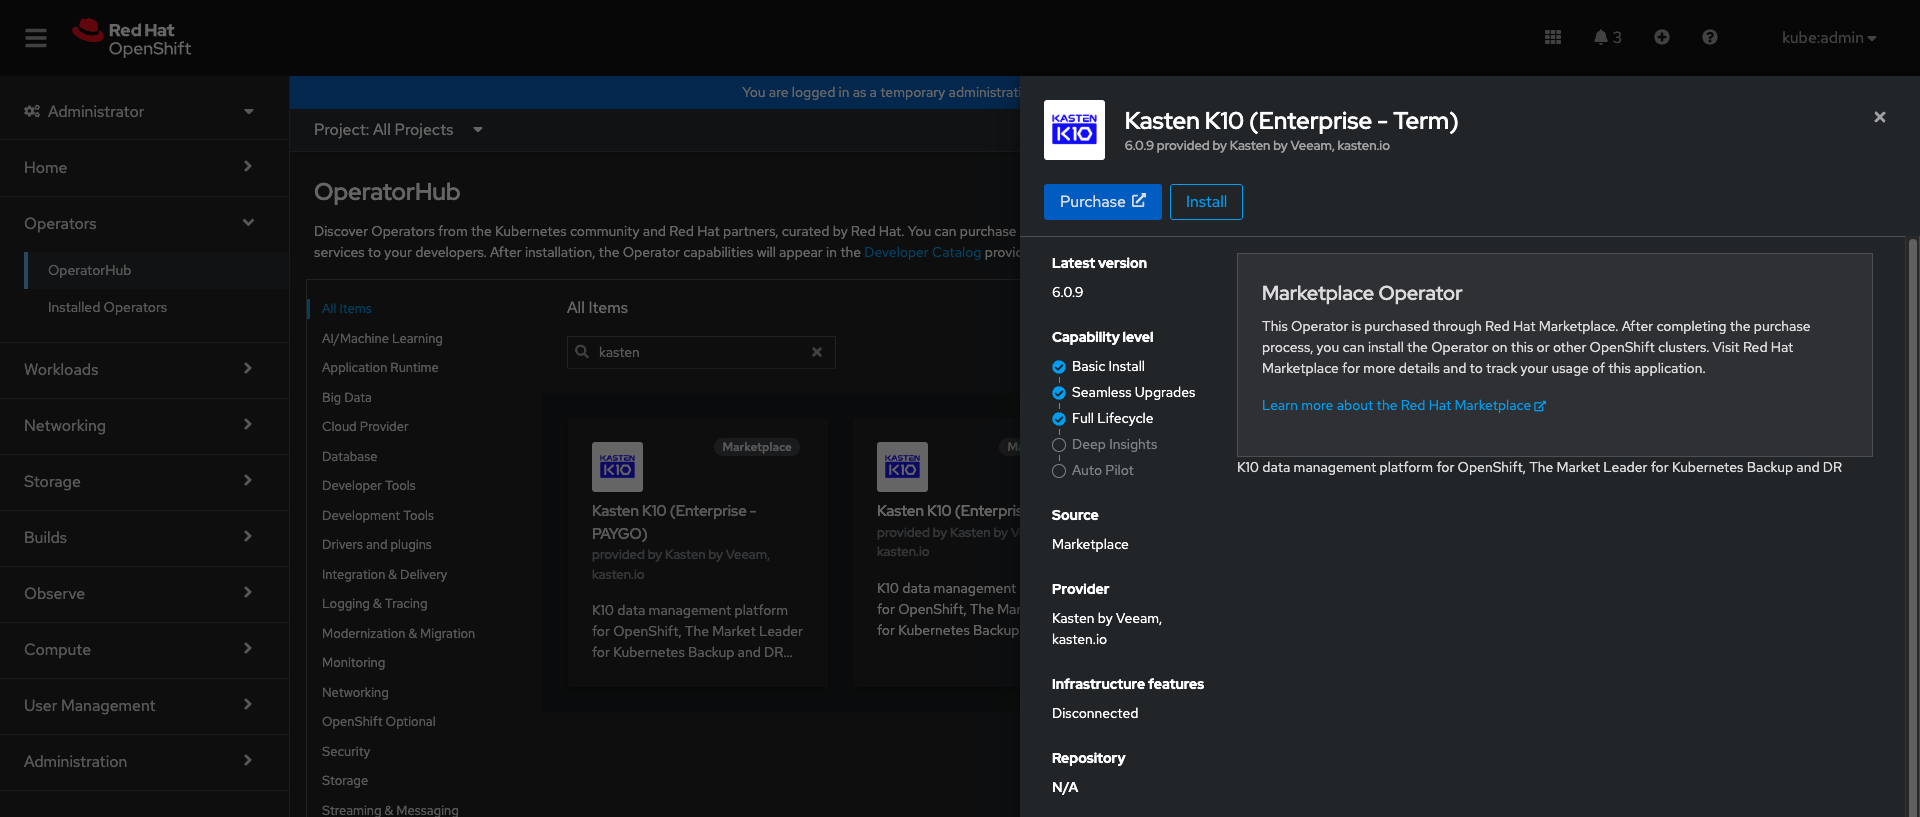
Task: Expand the Compute navigation section
Action: (144, 649)
